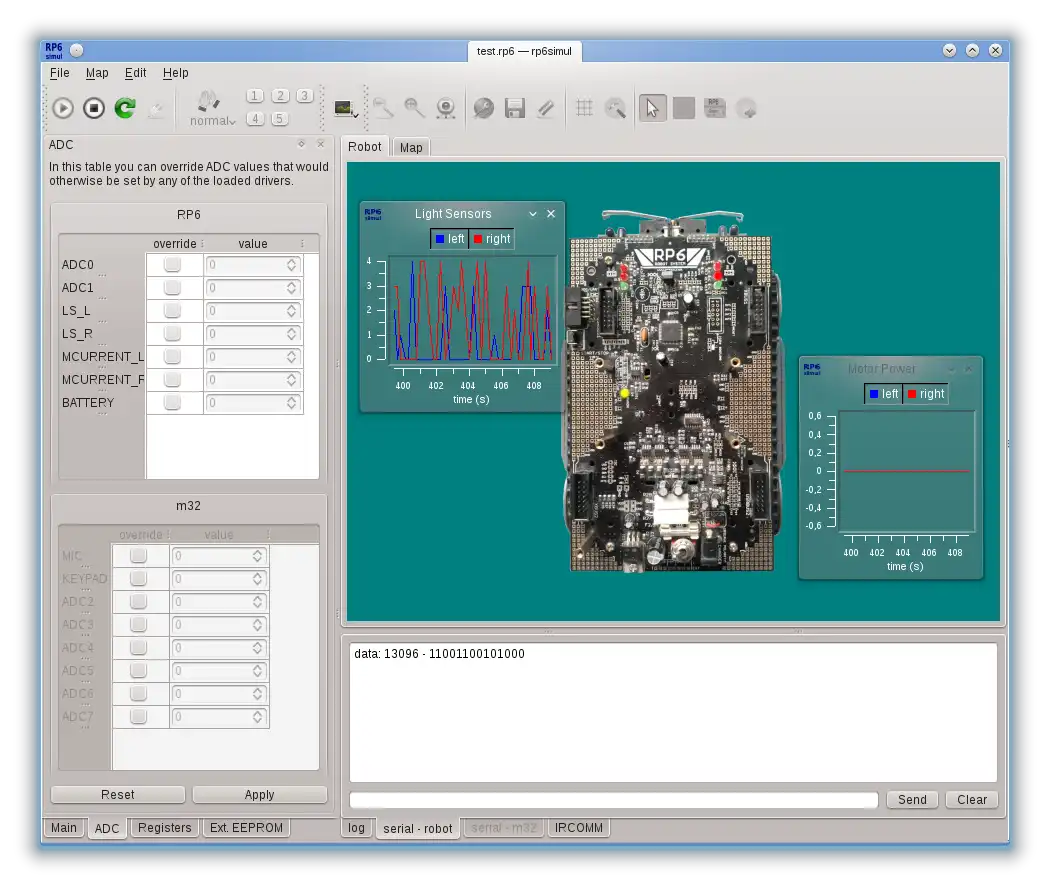The width and height of the screenshot is (1050, 886).
Task: Open the Map menu
Action: click(x=97, y=73)
